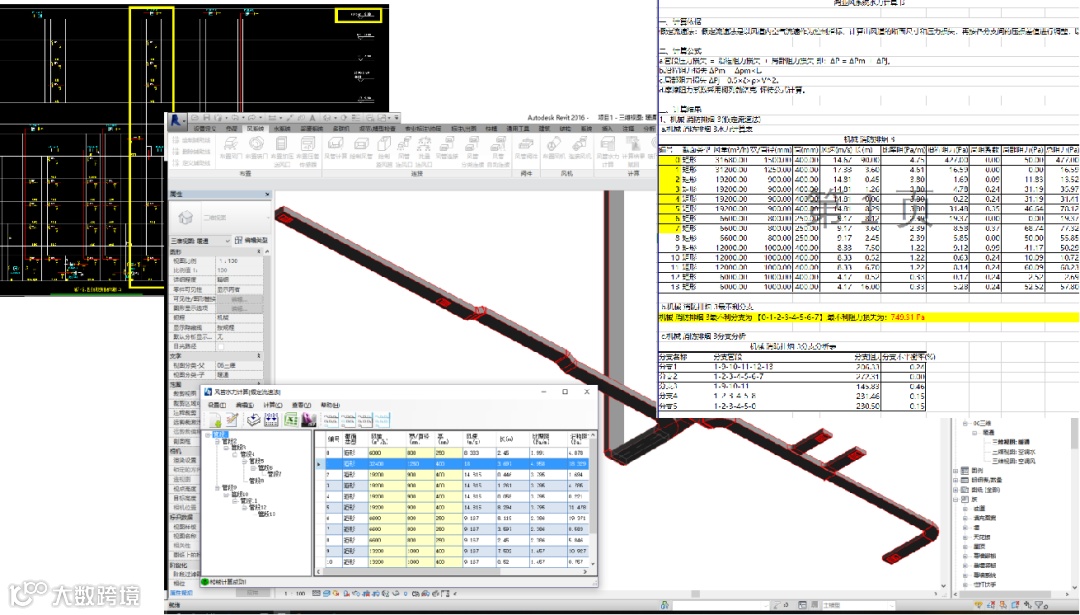Screen dimensions: 1080x615
Task: Switch to the 风系统 ribbon tab
Action: [256, 129]
